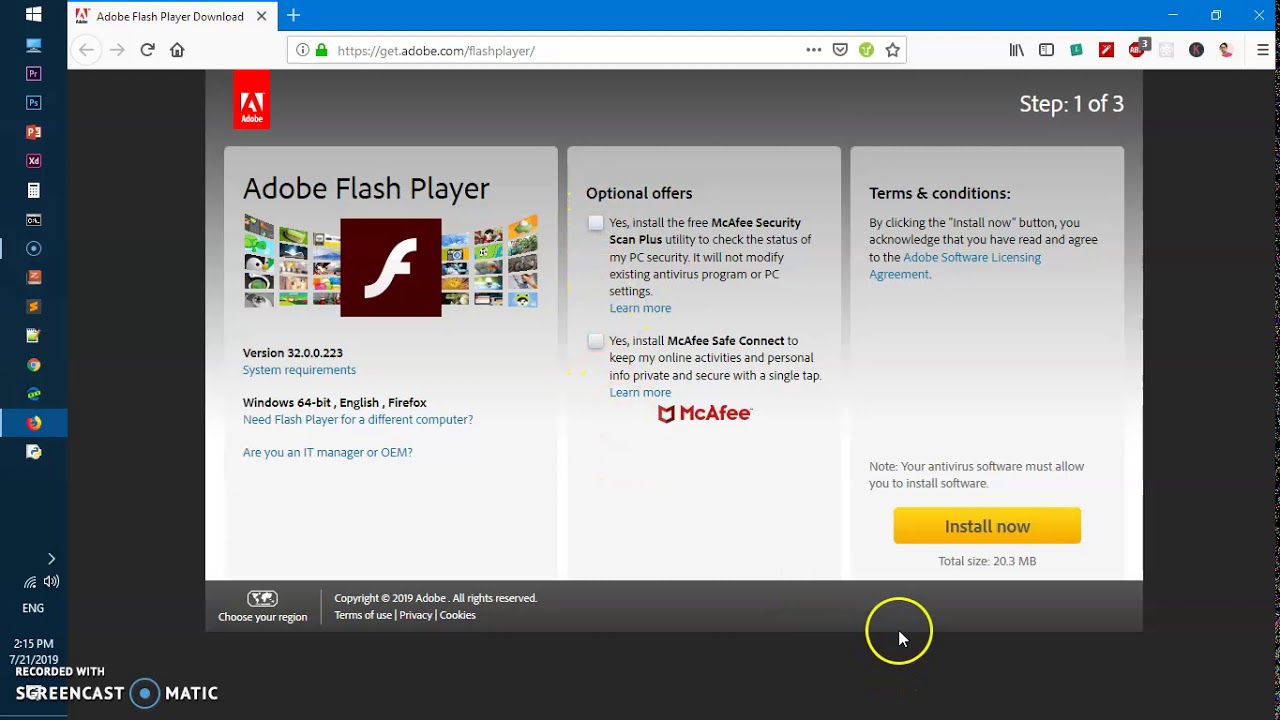Open Command Prompt from the taskbar

33,219
